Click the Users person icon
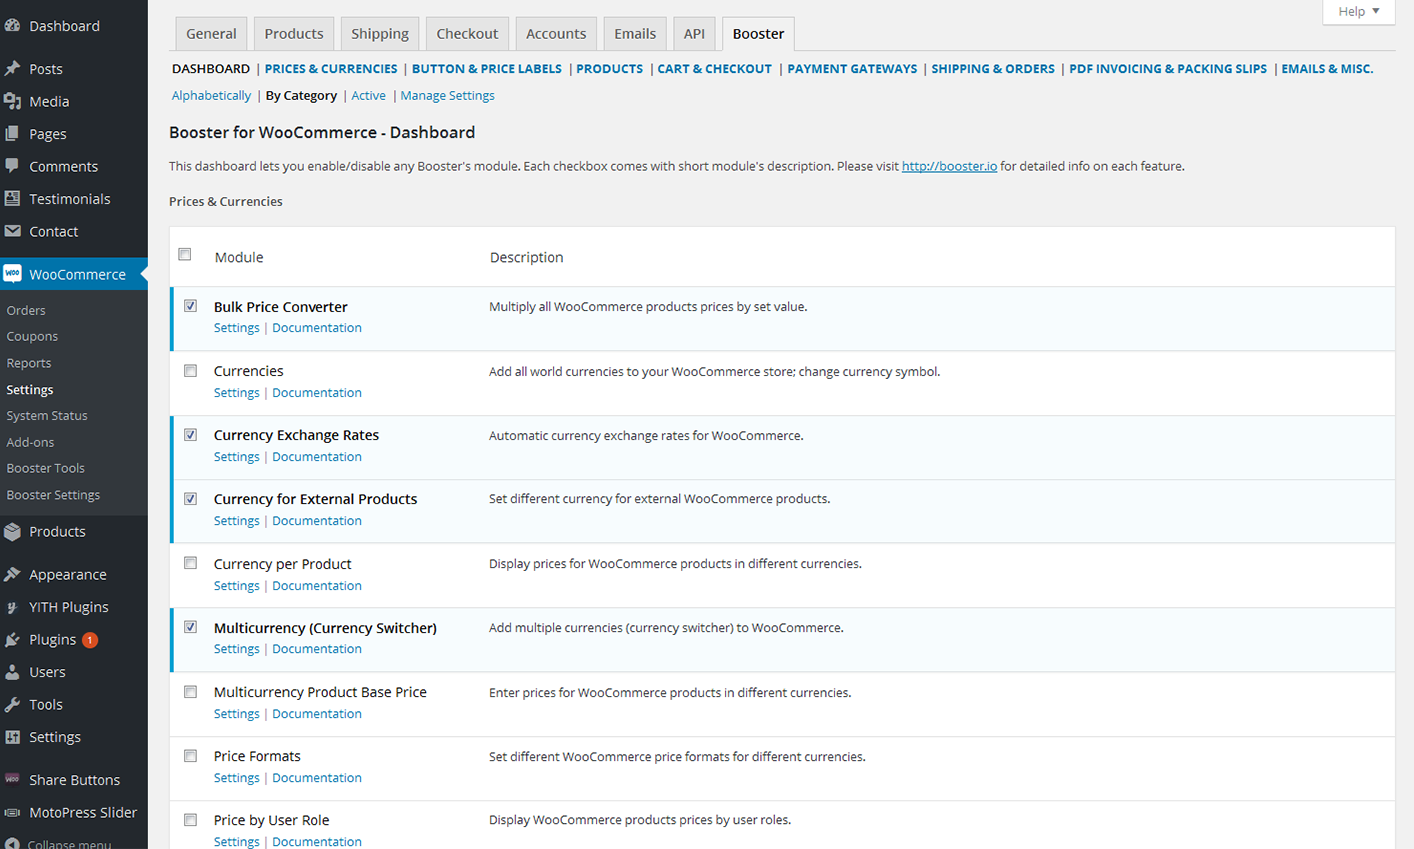 pyautogui.click(x=12, y=672)
